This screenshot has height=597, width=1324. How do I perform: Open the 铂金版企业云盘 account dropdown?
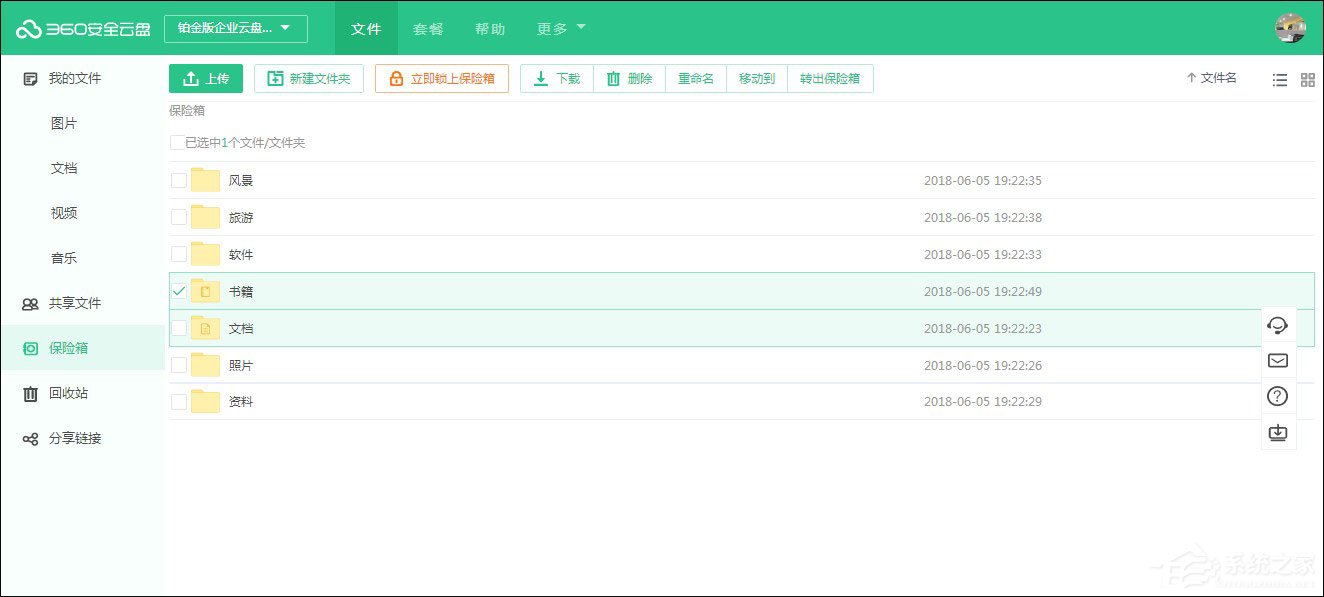235,28
